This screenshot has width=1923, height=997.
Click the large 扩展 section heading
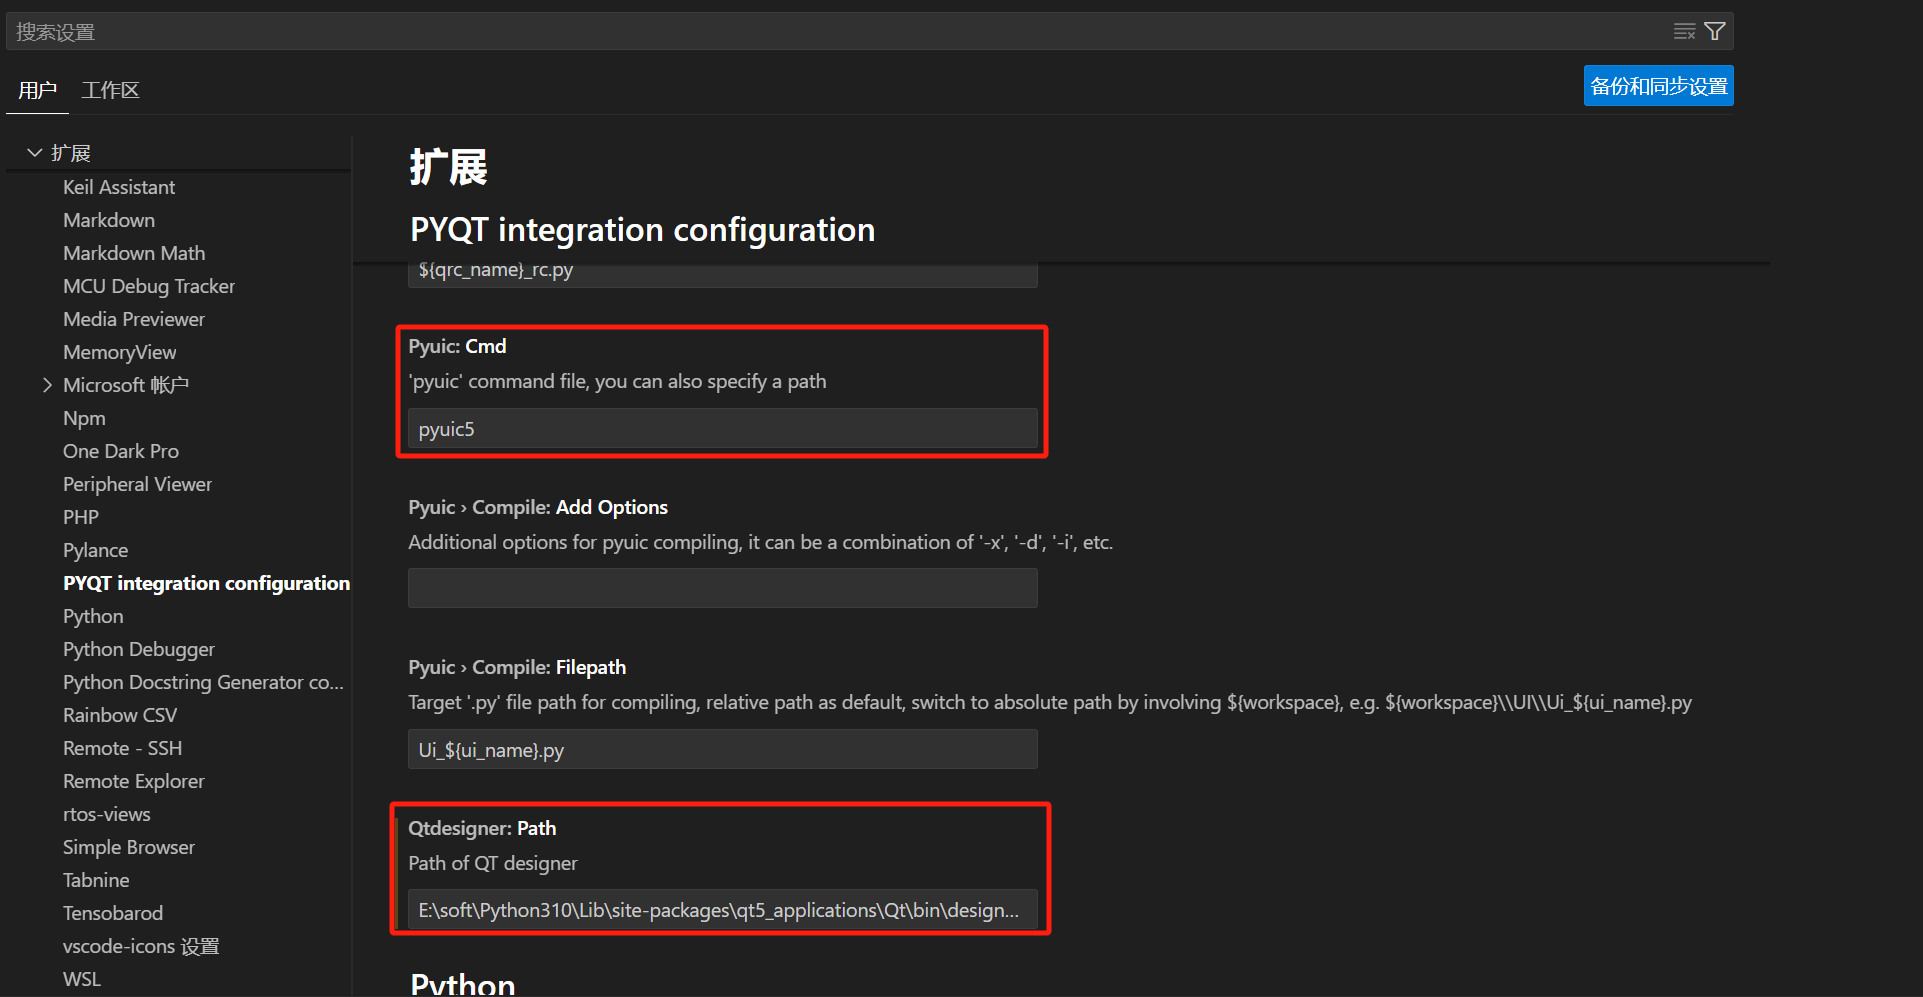(x=449, y=166)
